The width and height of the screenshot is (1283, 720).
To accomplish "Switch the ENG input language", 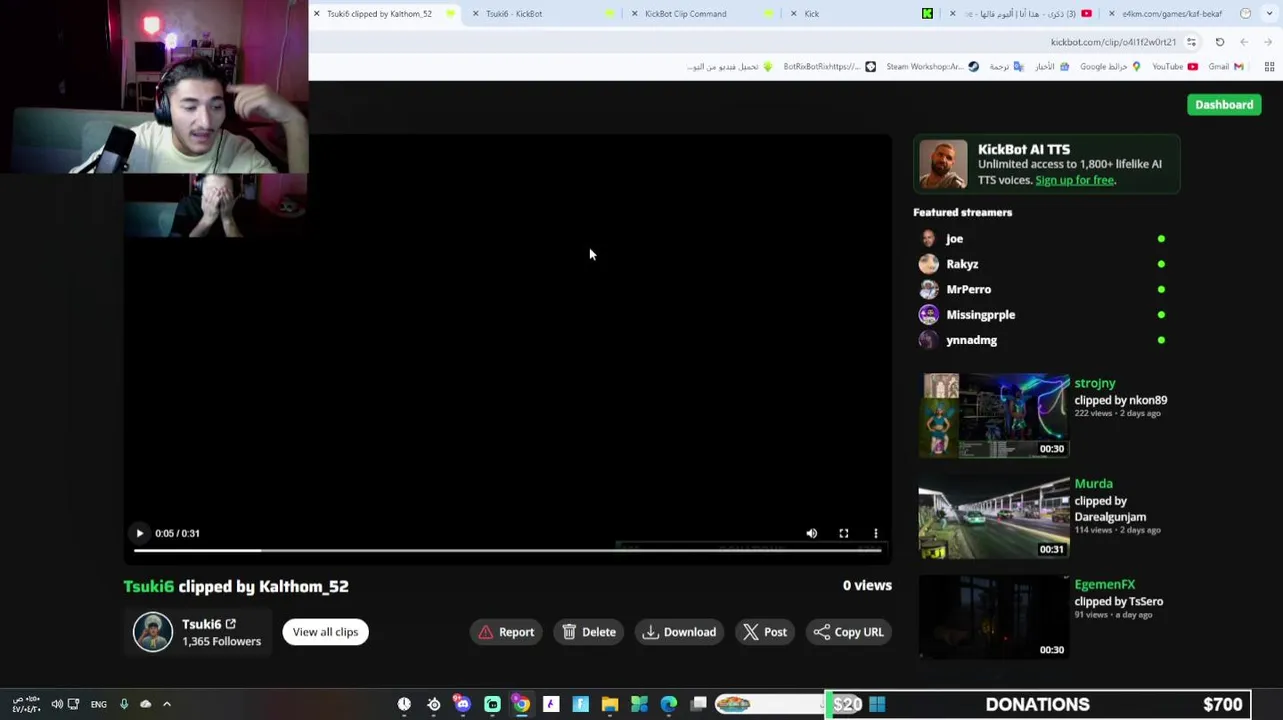I will 98,704.
